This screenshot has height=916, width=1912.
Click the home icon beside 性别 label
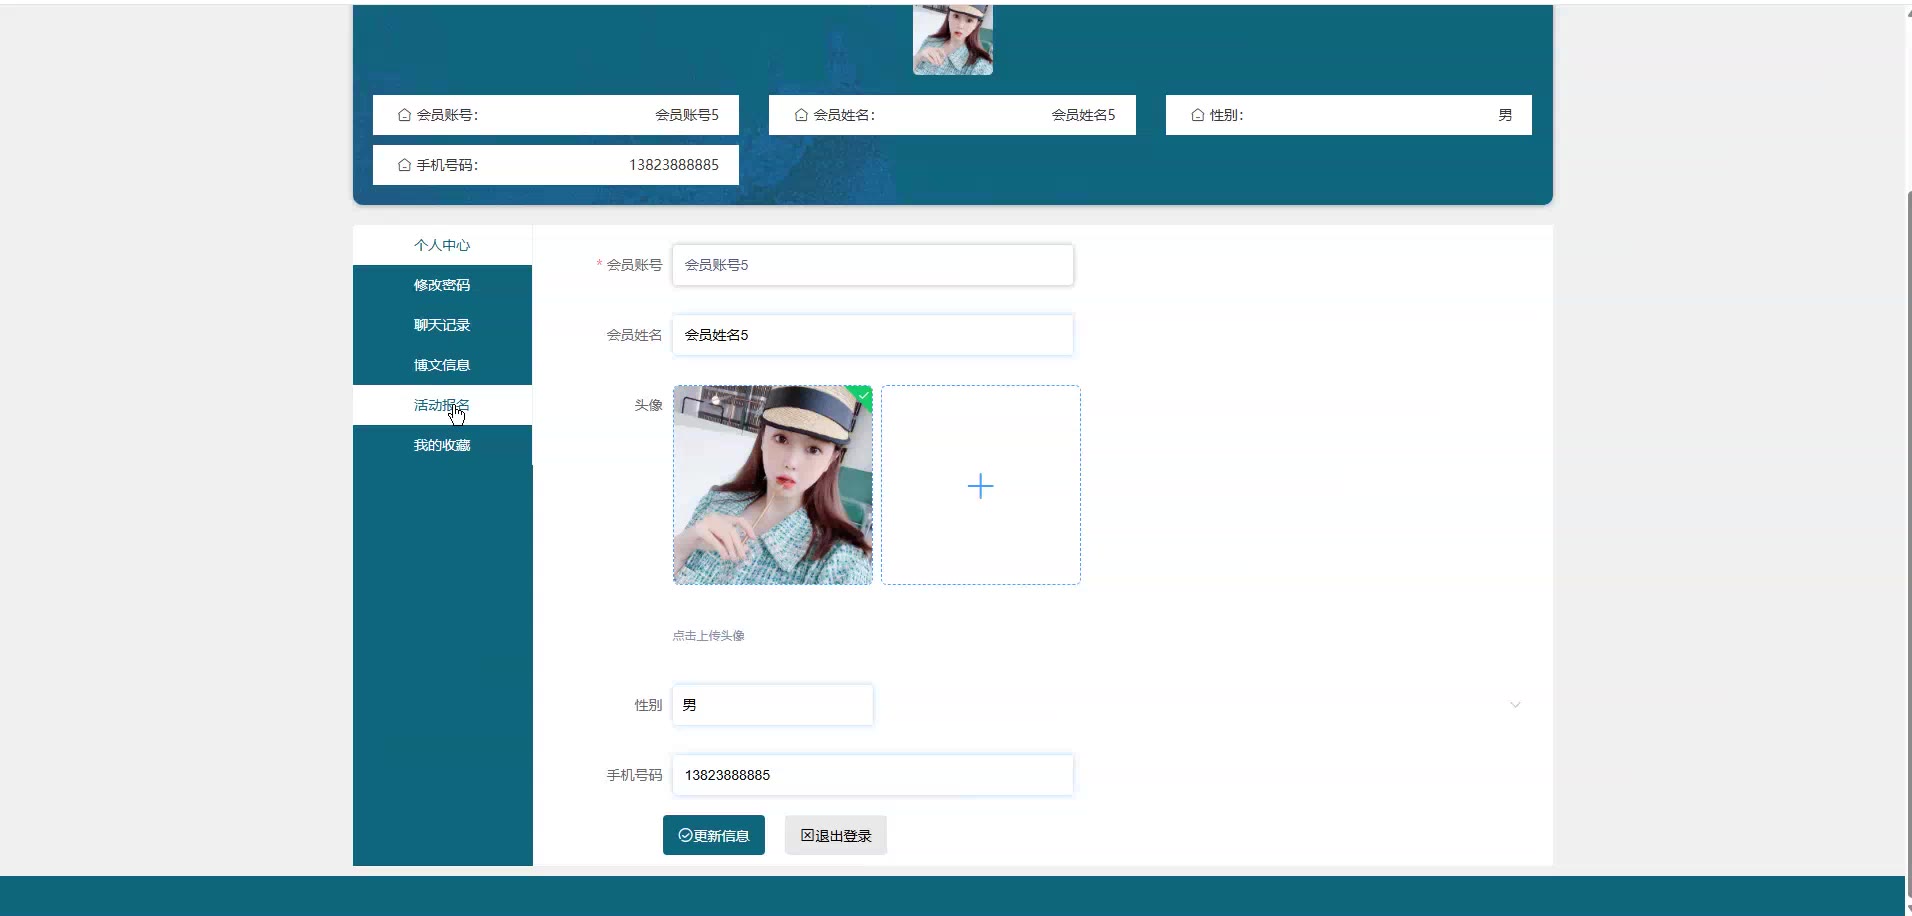(1197, 115)
